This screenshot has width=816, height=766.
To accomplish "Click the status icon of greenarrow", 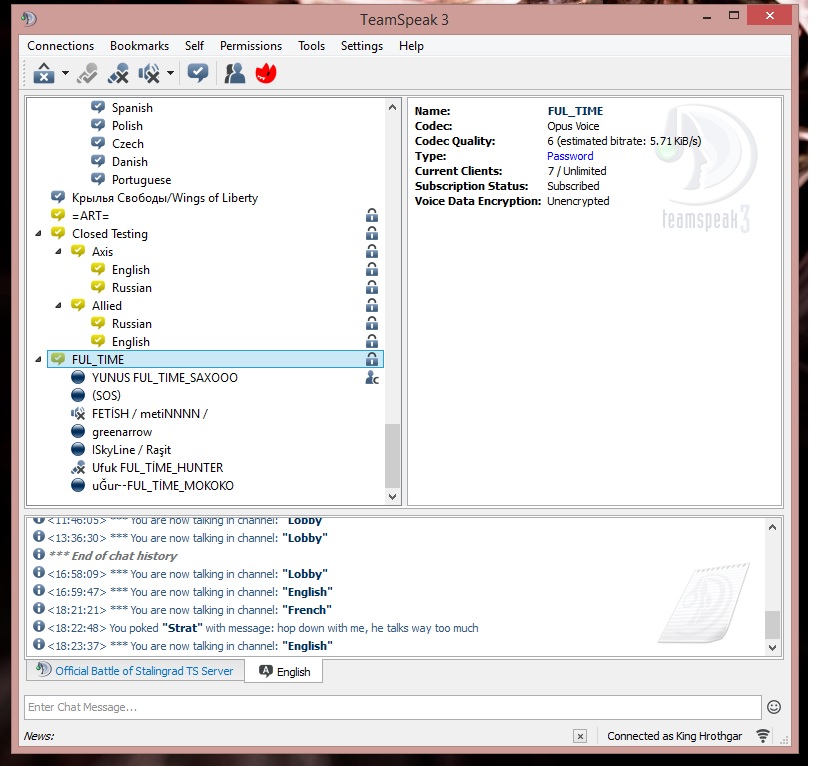I will 78,431.
